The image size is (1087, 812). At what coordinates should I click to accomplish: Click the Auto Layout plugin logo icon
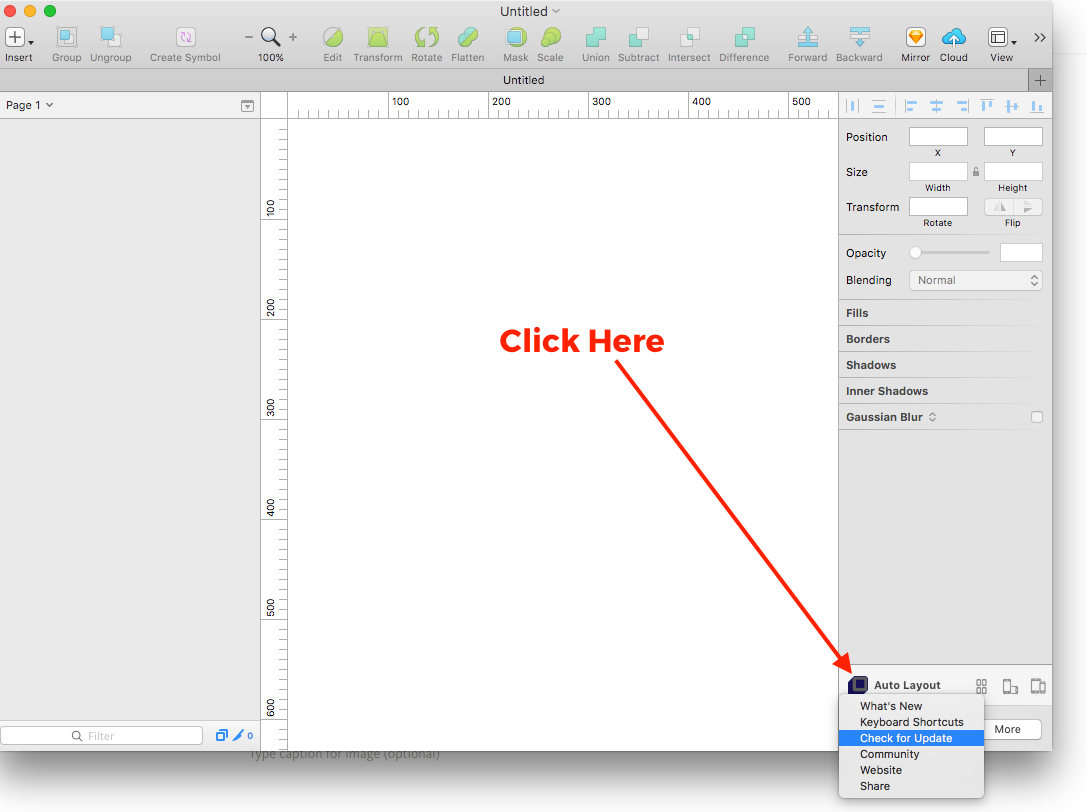coord(858,685)
